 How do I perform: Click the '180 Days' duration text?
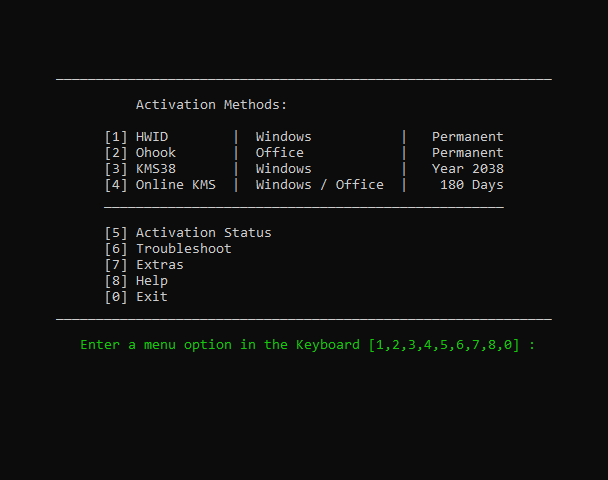point(471,185)
